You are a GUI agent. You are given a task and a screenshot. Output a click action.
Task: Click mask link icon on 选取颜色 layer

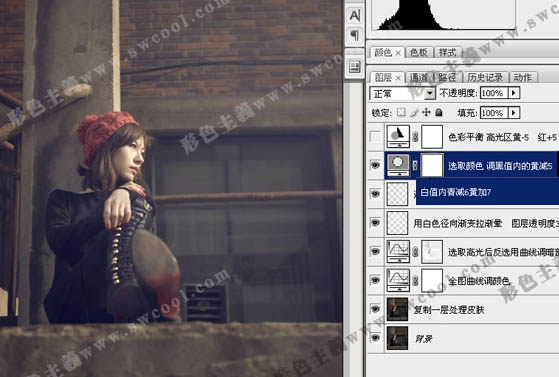click(x=415, y=165)
